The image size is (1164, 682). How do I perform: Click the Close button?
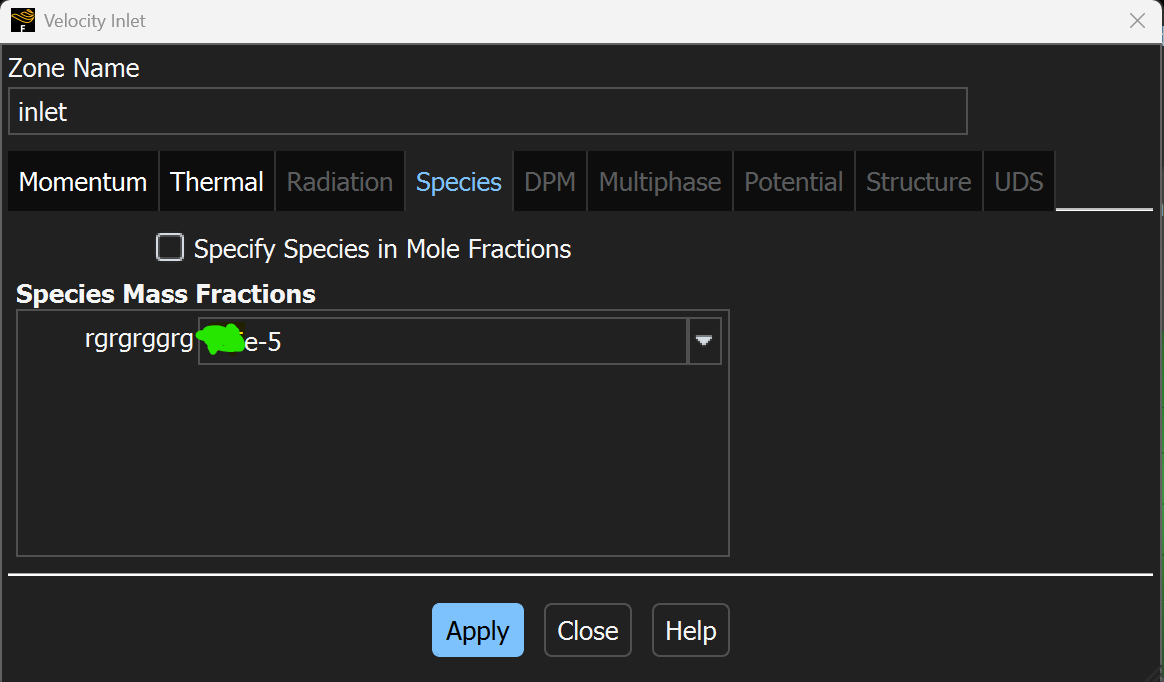(588, 631)
